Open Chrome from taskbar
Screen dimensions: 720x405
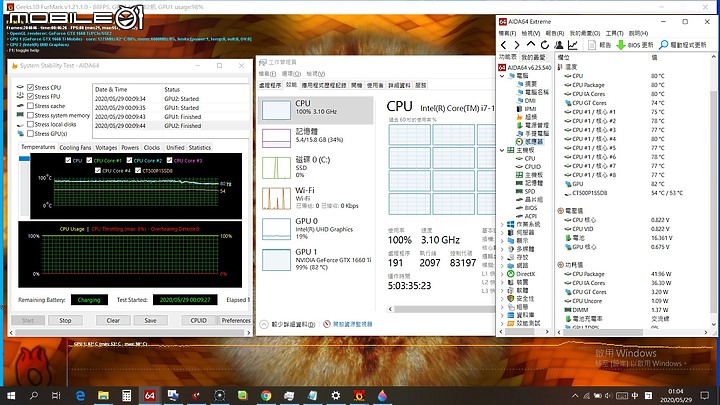pyautogui.click(x=266, y=395)
